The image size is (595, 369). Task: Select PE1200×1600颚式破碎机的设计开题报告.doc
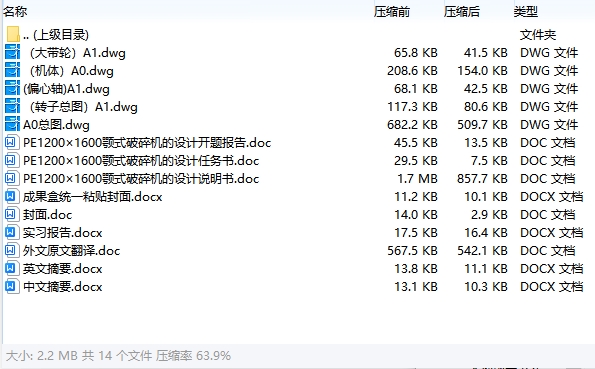coord(147,143)
